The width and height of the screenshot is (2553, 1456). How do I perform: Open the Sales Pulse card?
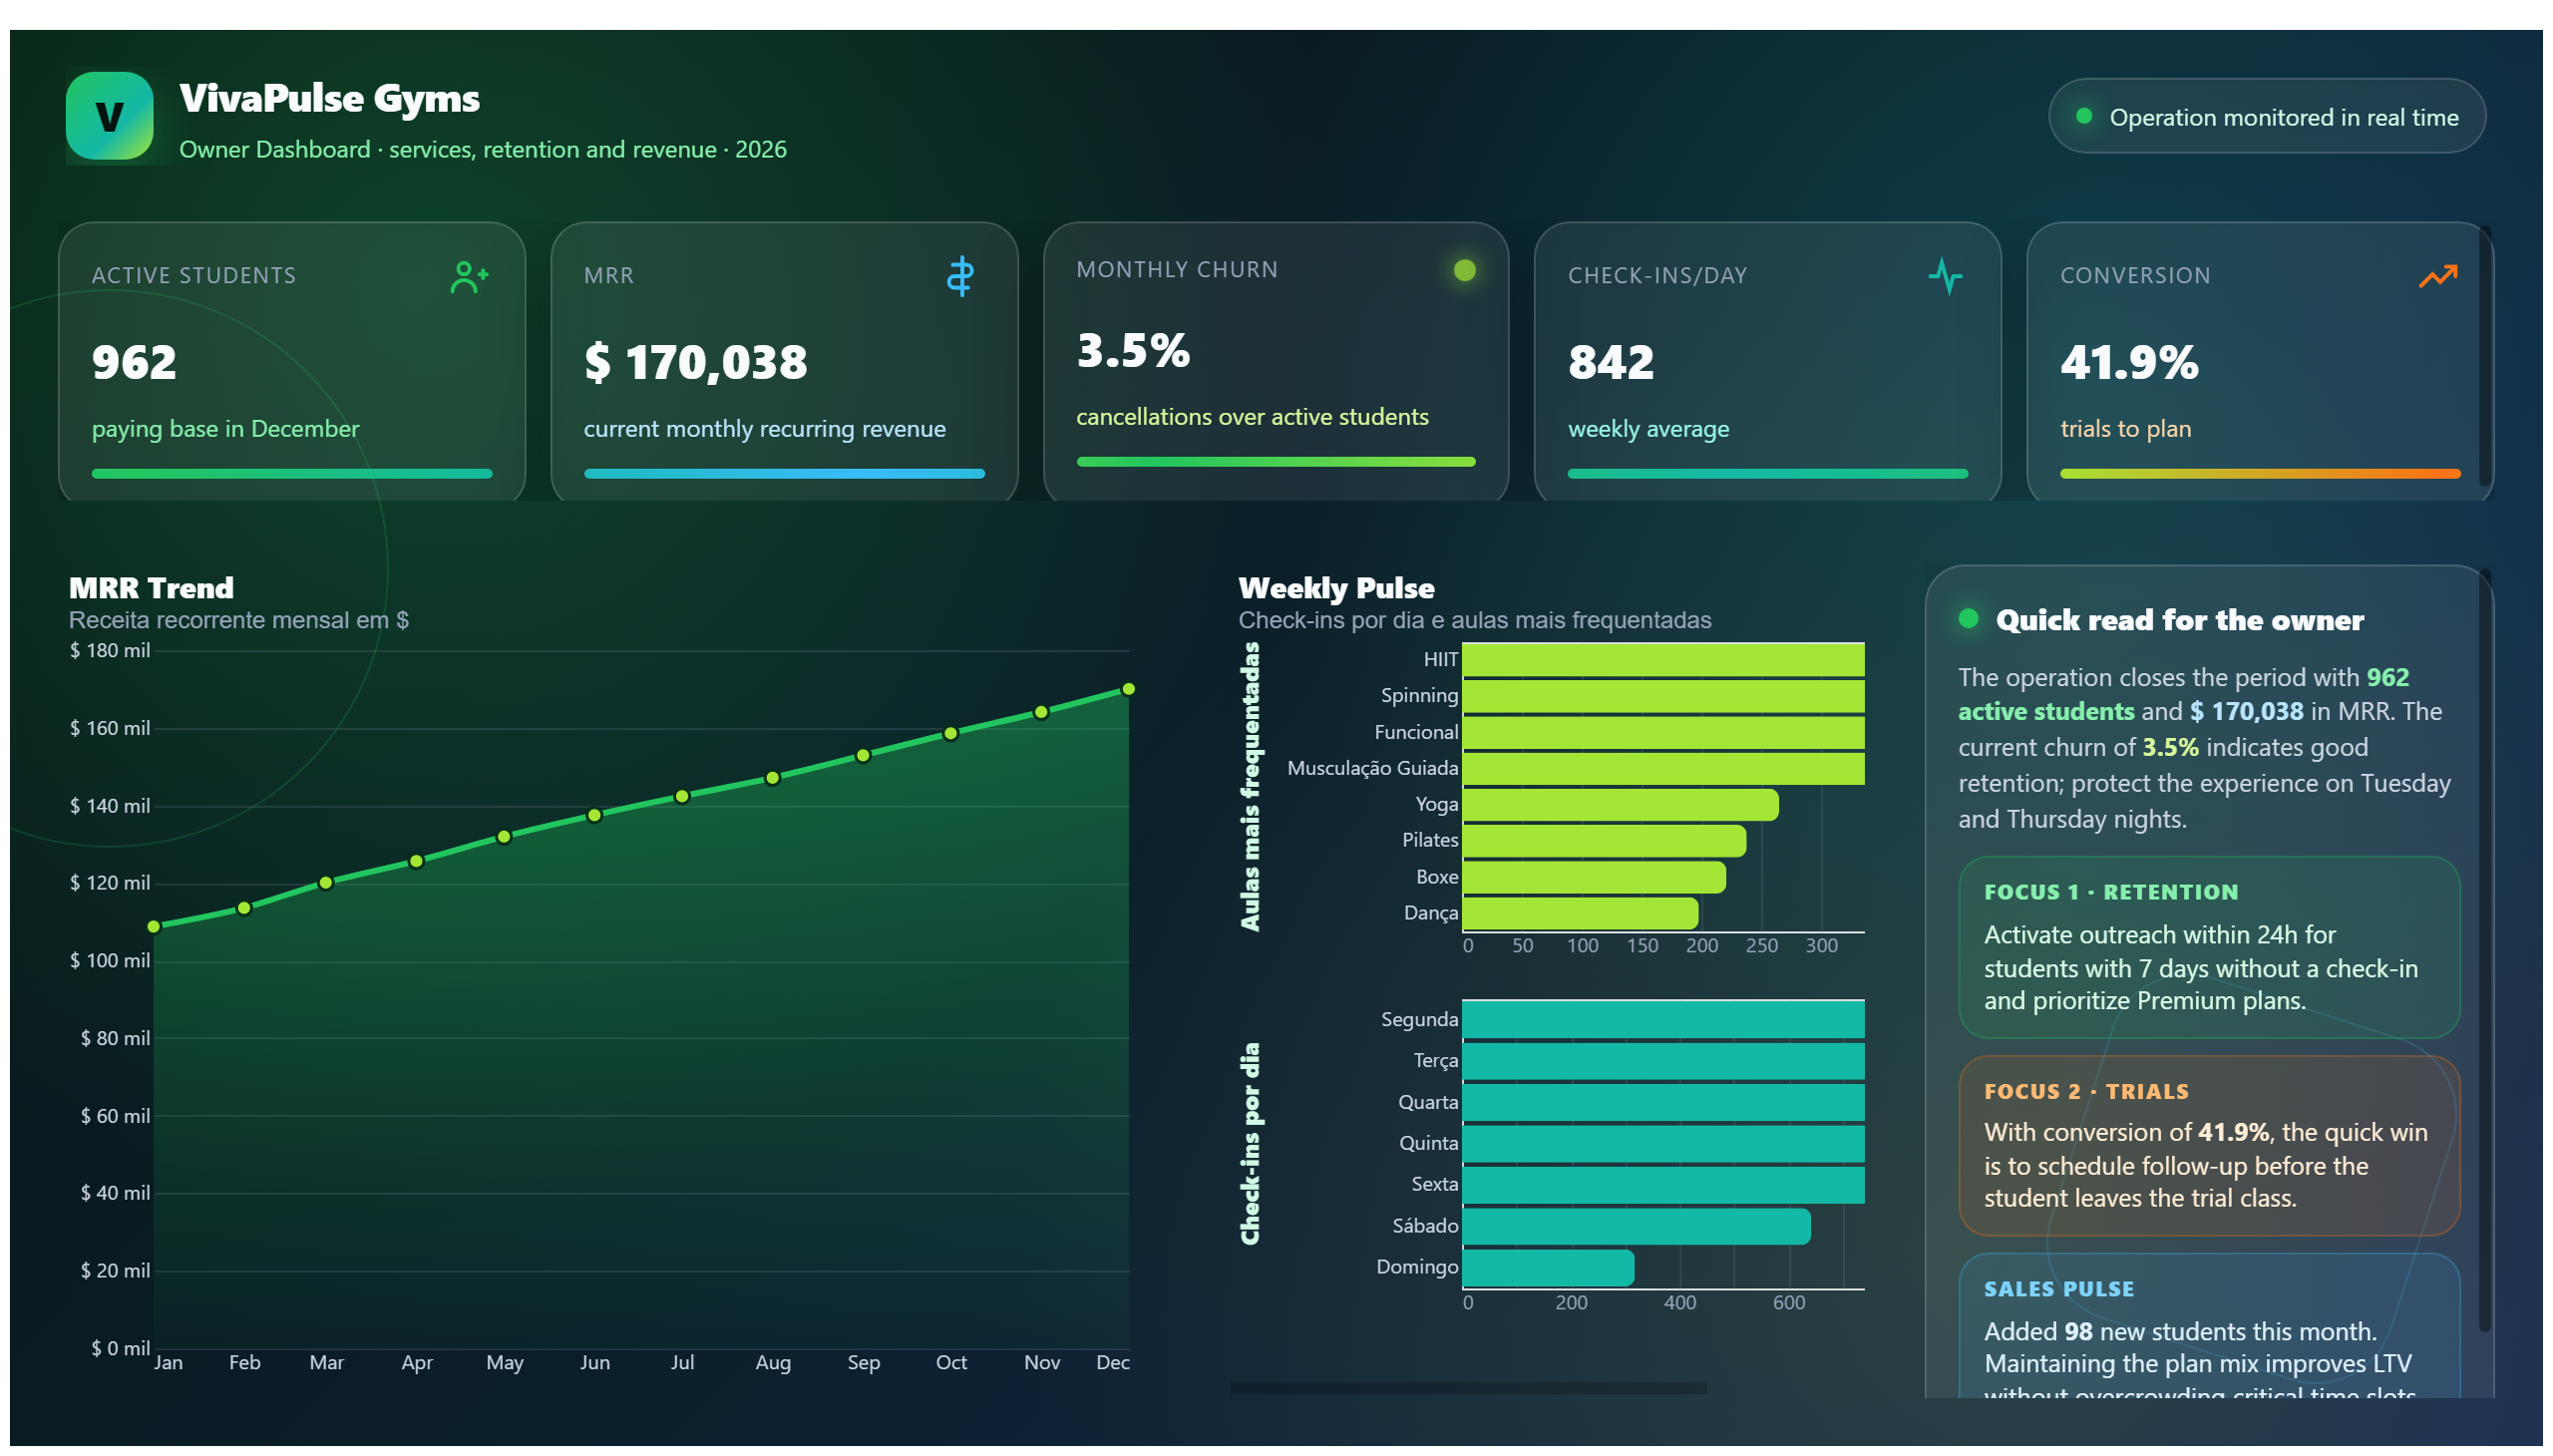click(2208, 1326)
